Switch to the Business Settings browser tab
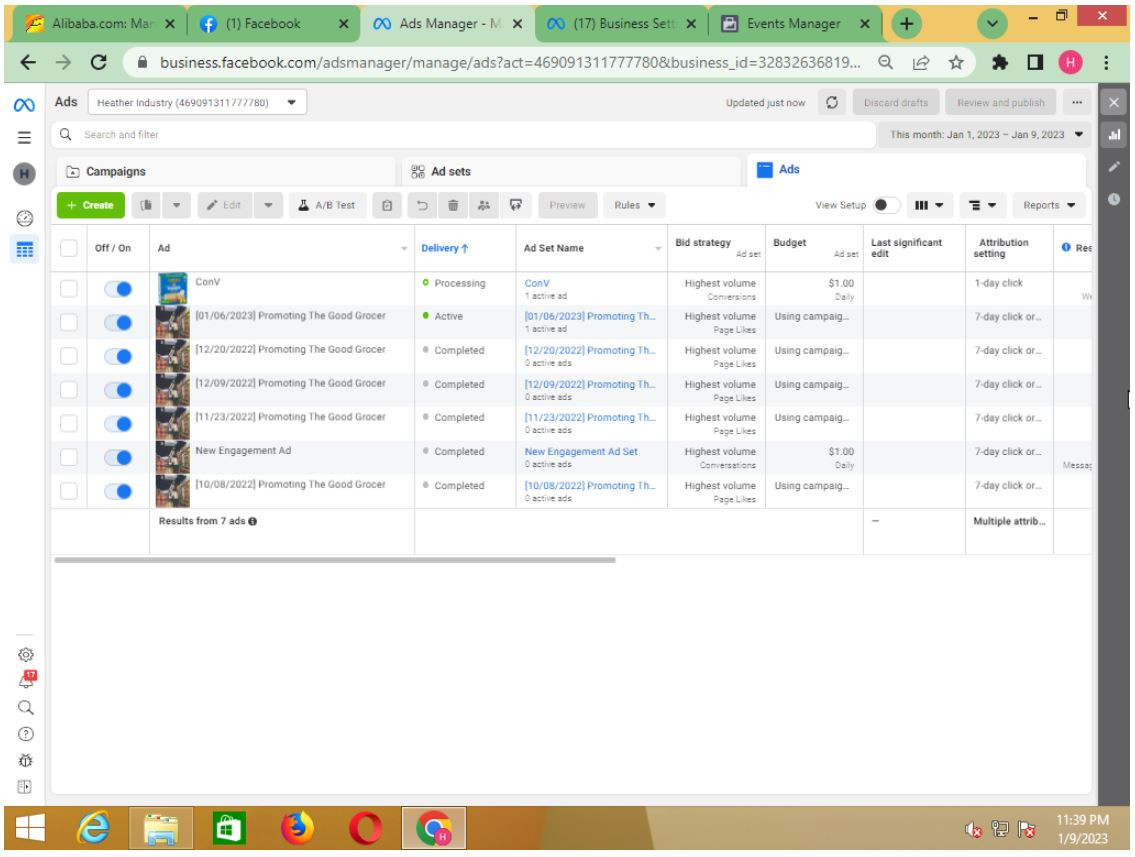The image size is (1135, 857). (x=620, y=24)
